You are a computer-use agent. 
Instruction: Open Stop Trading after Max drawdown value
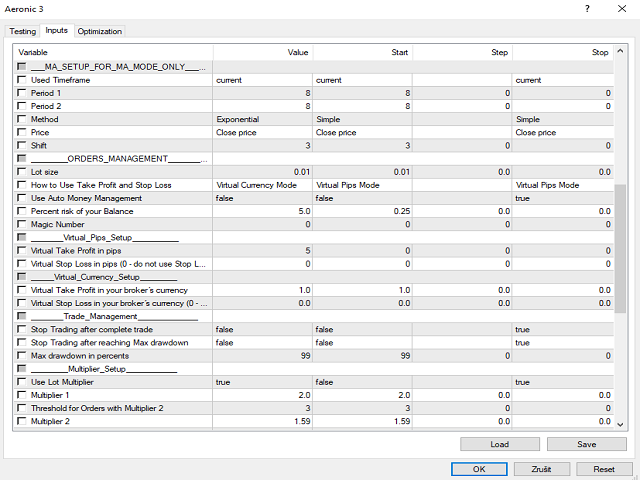point(262,342)
